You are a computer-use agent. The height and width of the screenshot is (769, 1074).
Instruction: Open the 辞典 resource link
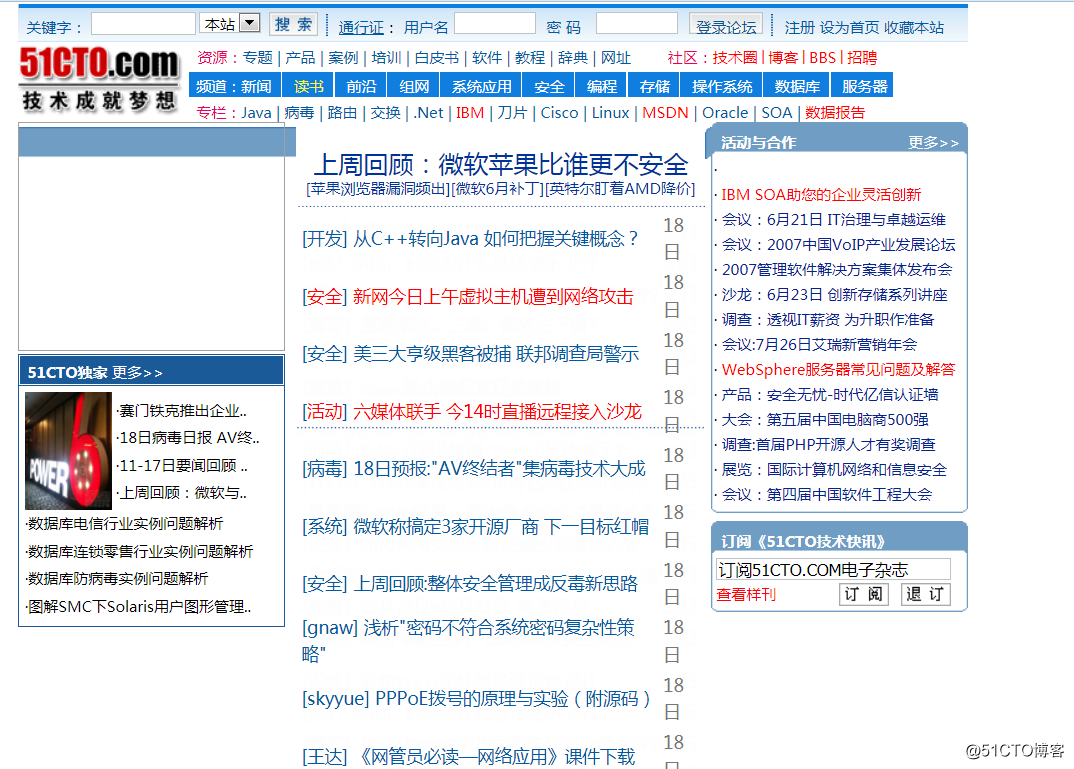coord(573,58)
